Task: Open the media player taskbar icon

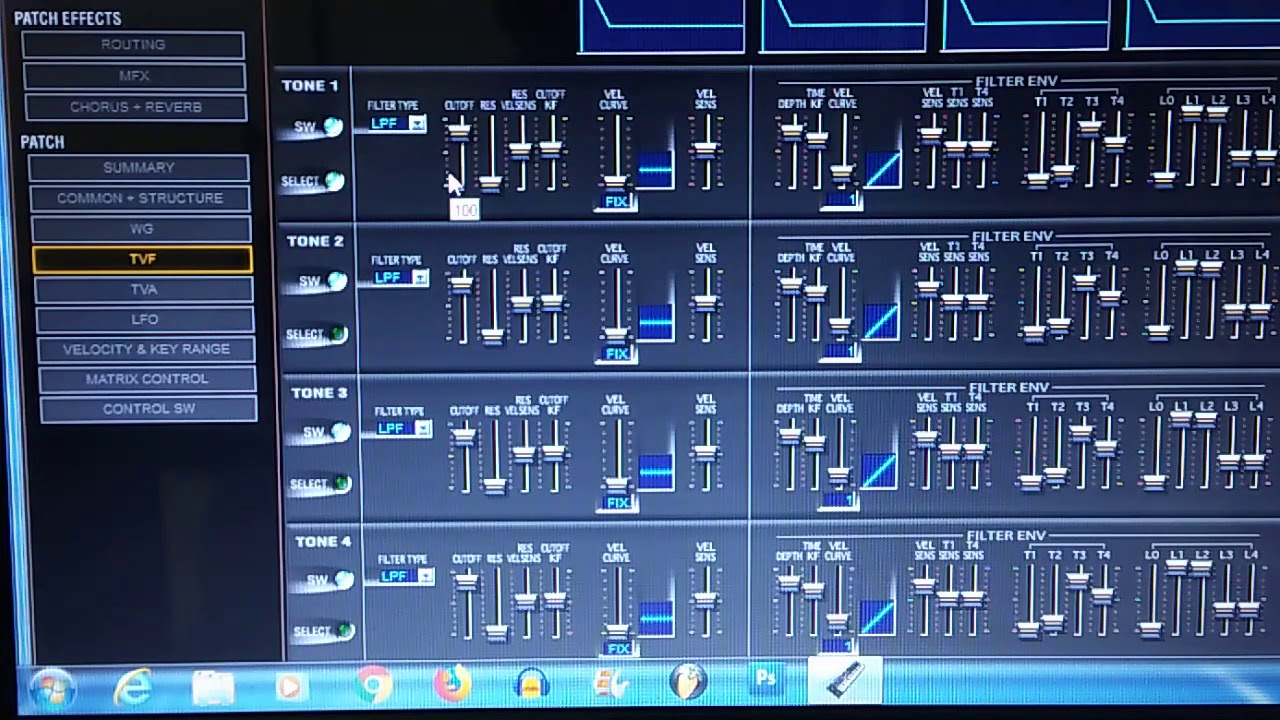Action: tap(291, 687)
